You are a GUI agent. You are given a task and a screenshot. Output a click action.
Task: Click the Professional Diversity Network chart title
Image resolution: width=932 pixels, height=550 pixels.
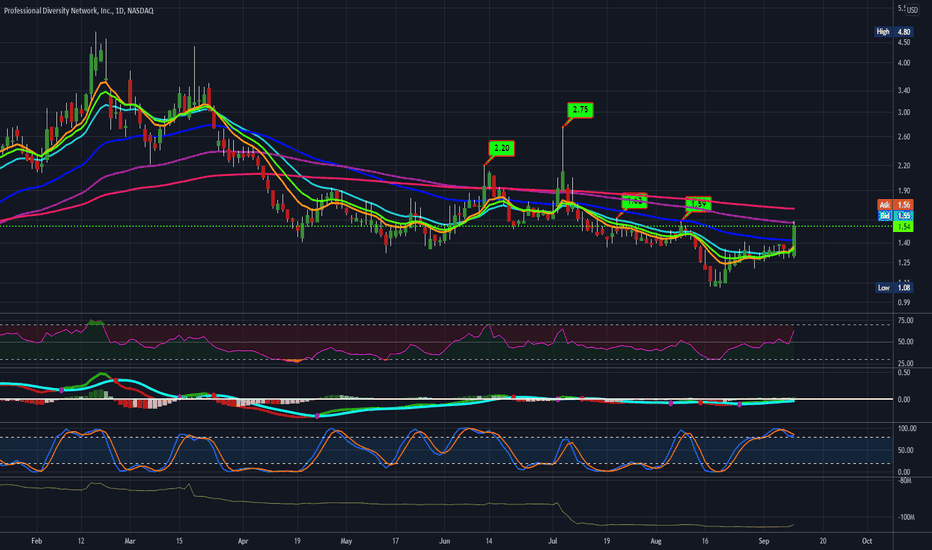[78, 11]
